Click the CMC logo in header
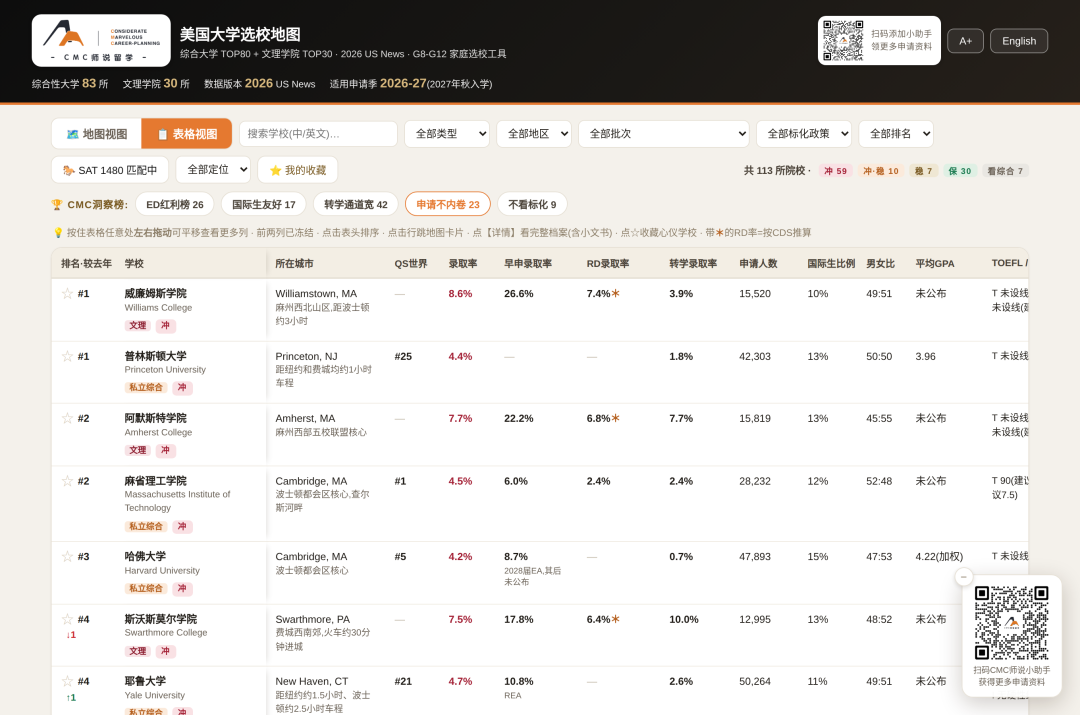Screen dimensions: 1080x715 coord(101,41)
